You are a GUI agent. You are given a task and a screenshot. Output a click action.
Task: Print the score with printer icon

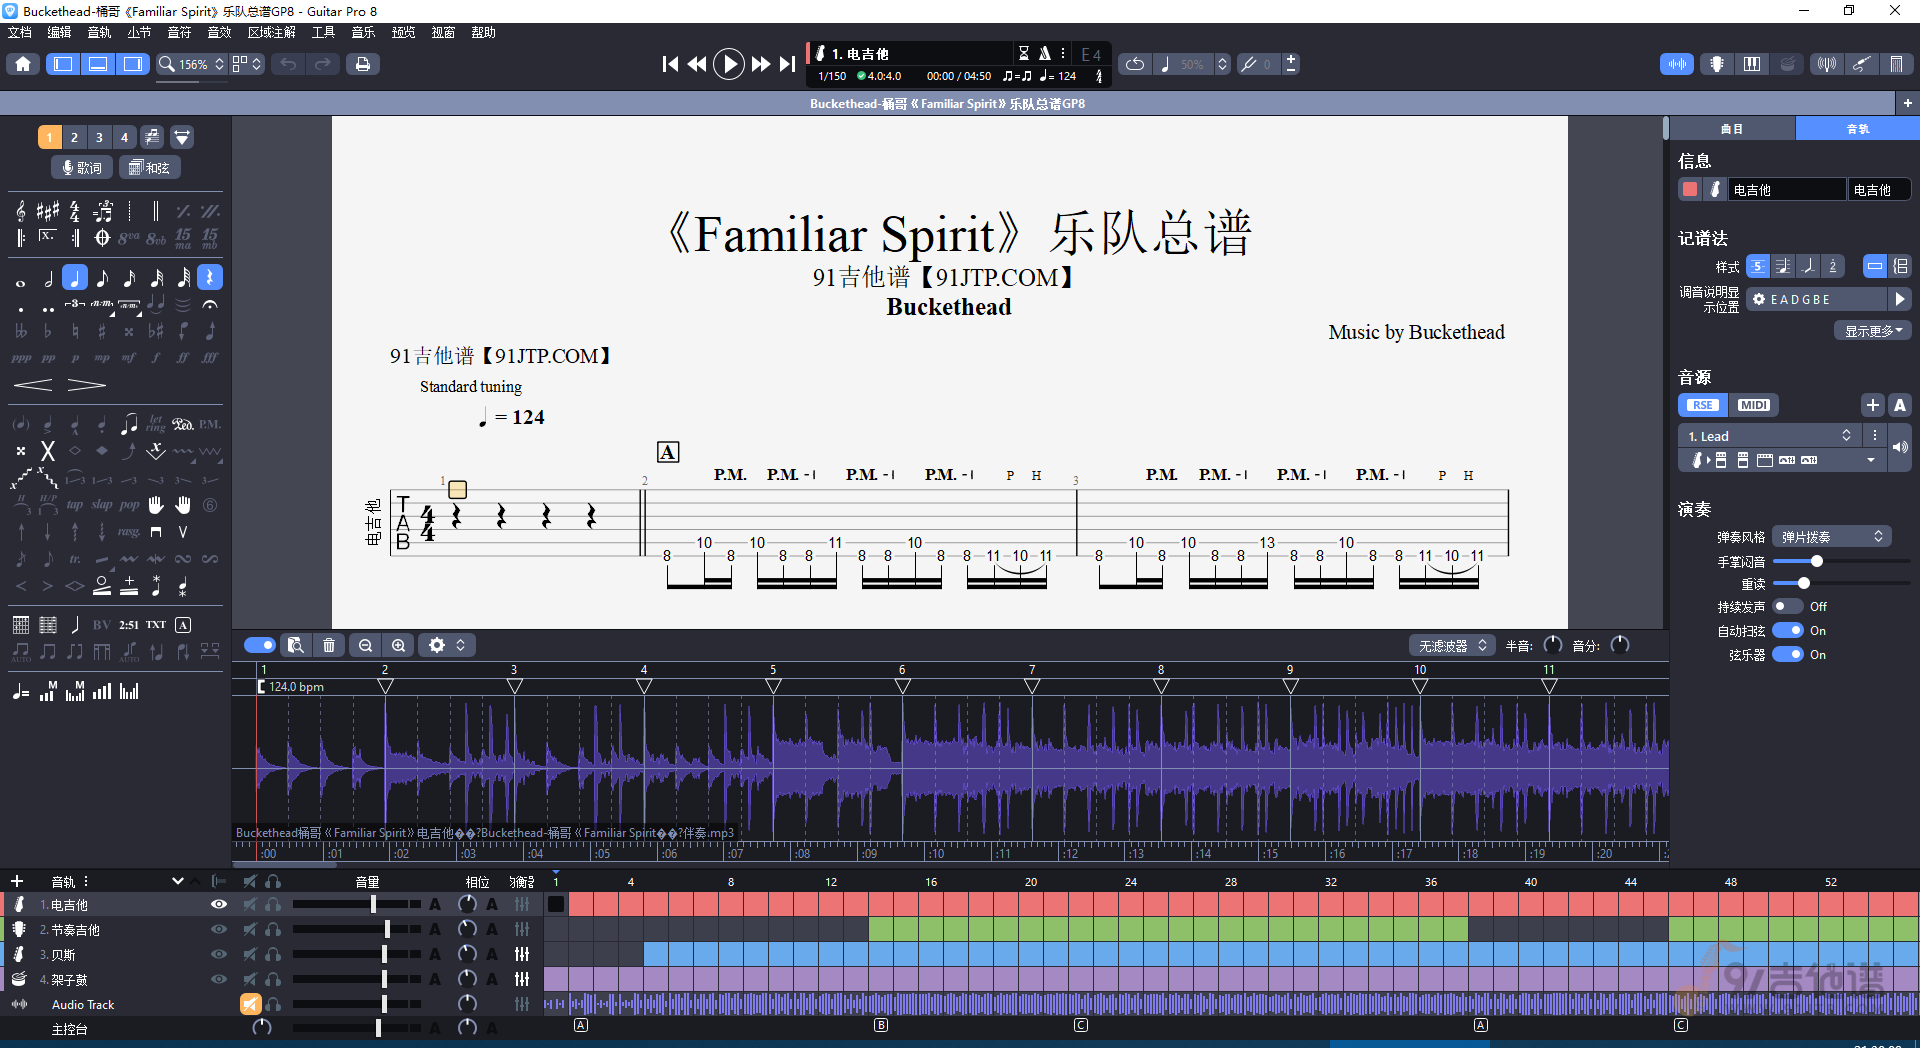tap(362, 64)
